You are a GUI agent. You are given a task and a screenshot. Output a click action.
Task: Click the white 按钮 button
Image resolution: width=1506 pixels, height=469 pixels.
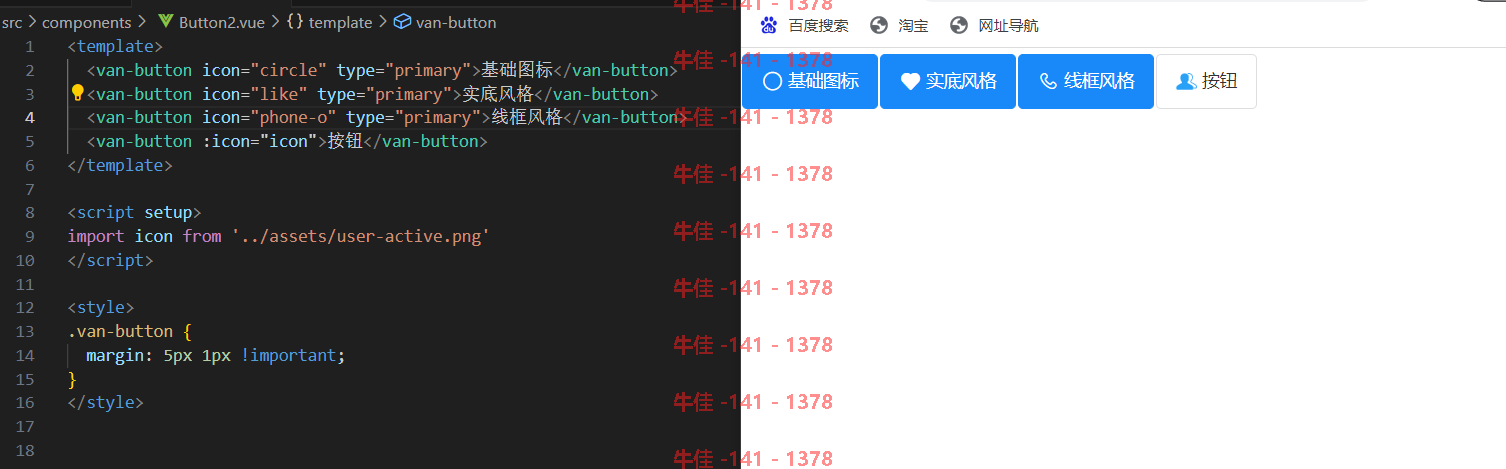pyautogui.click(x=1206, y=81)
